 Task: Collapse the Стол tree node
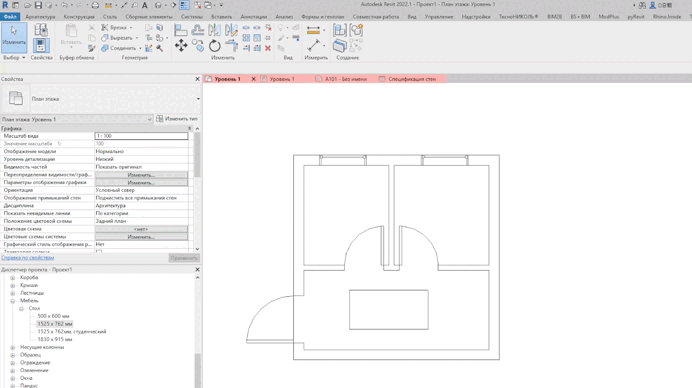tap(21, 309)
